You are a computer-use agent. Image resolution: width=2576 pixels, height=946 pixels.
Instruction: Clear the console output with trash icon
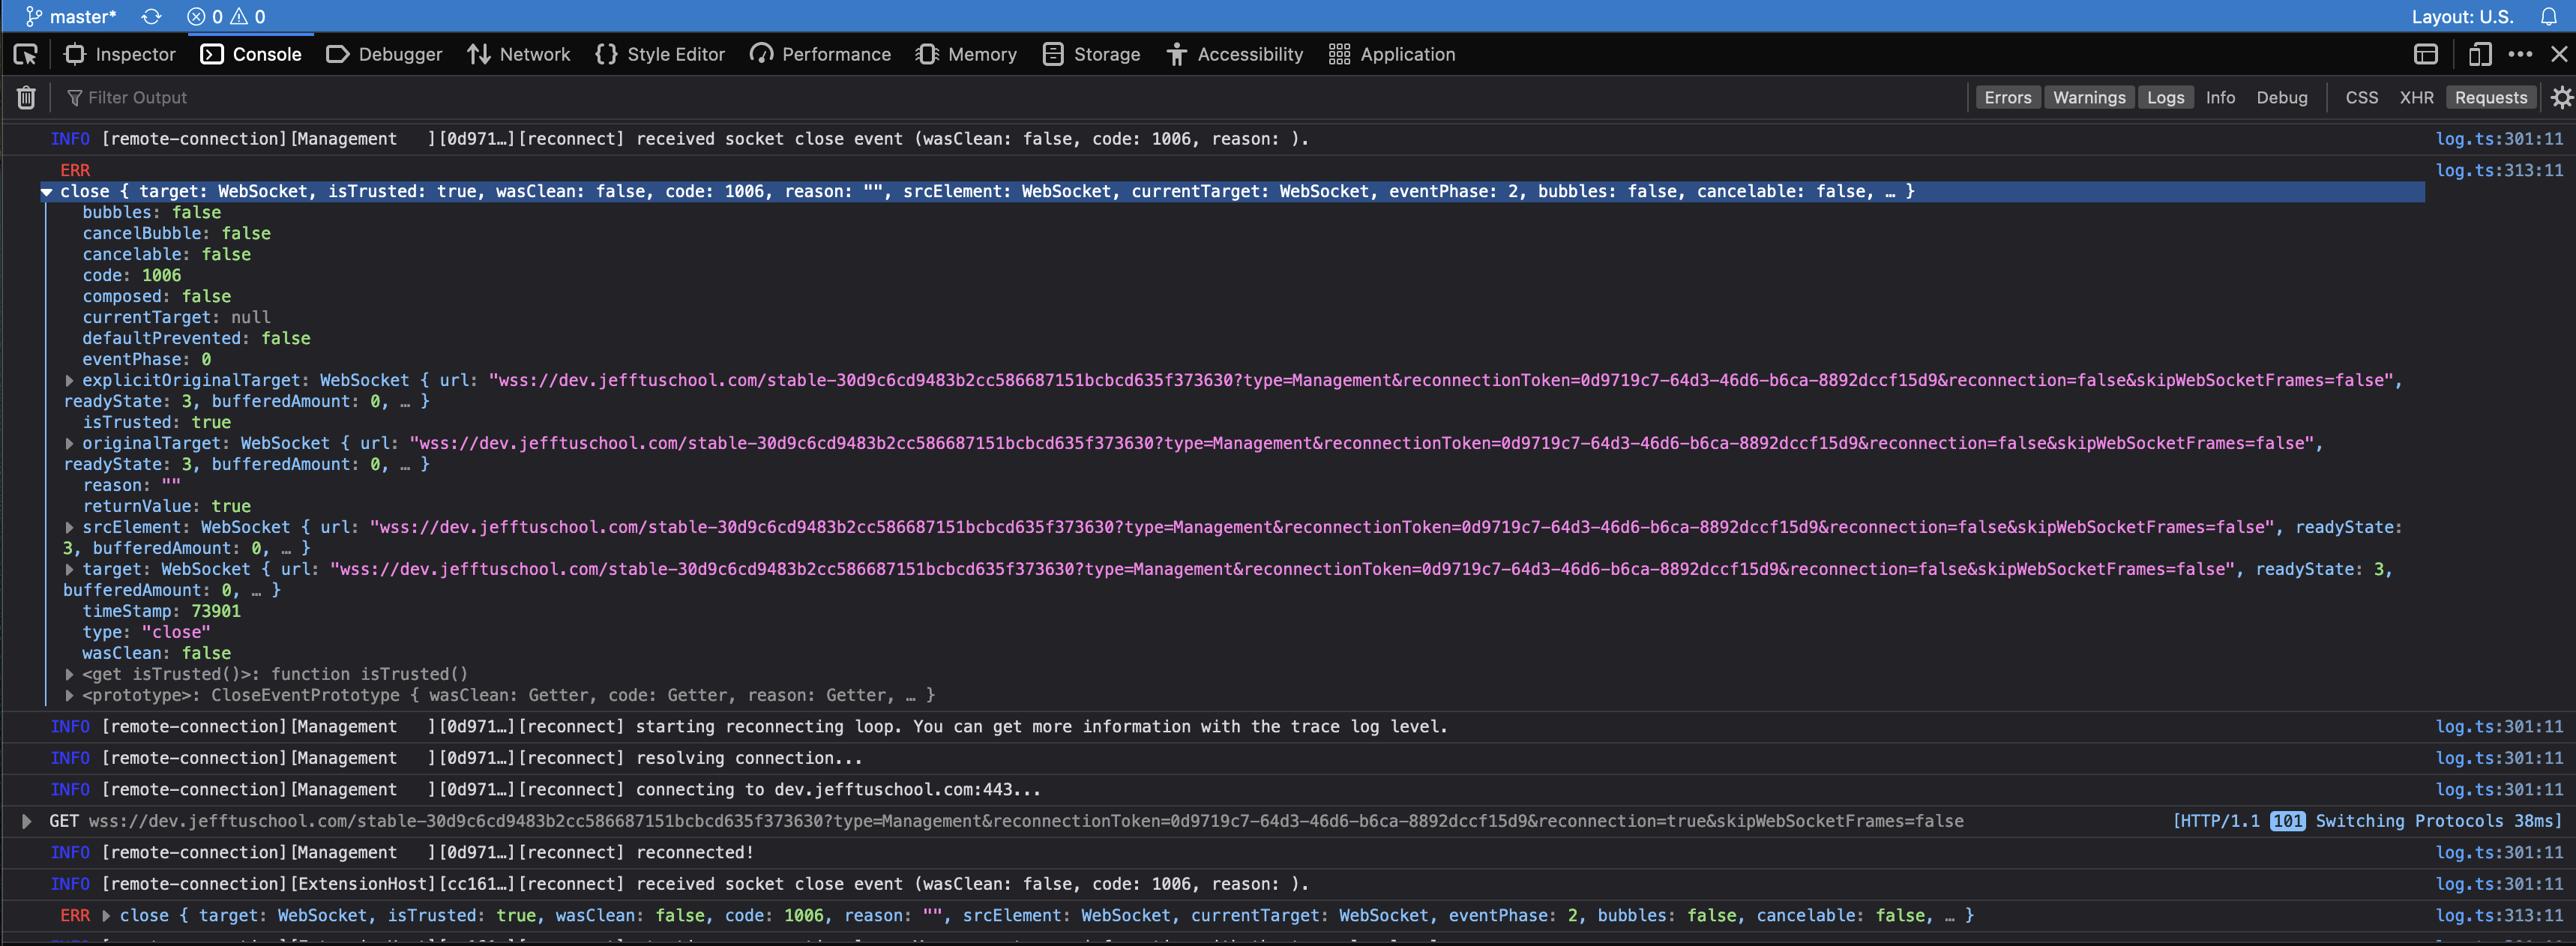point(25,97)
